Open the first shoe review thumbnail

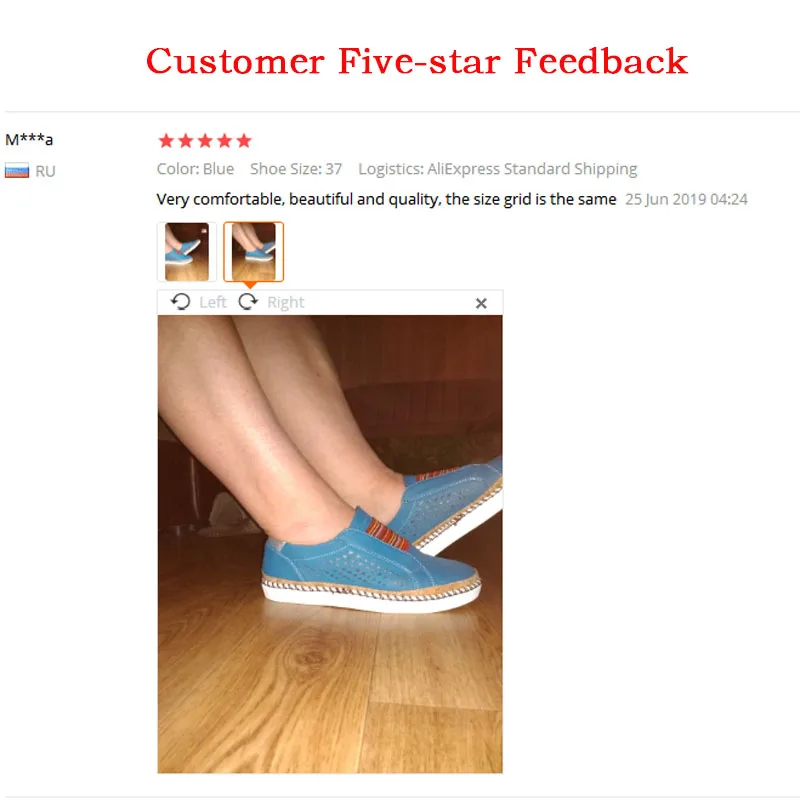(187, 252)
